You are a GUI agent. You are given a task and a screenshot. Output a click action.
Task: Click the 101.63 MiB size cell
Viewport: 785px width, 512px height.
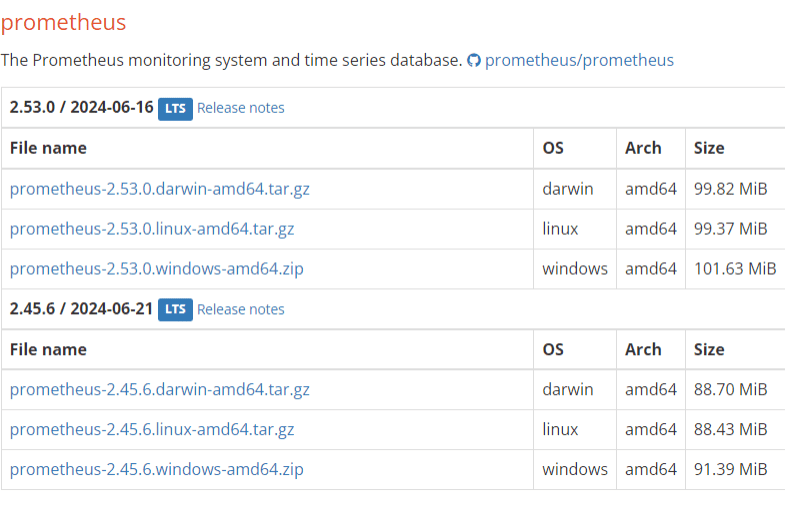click(735, 269)
